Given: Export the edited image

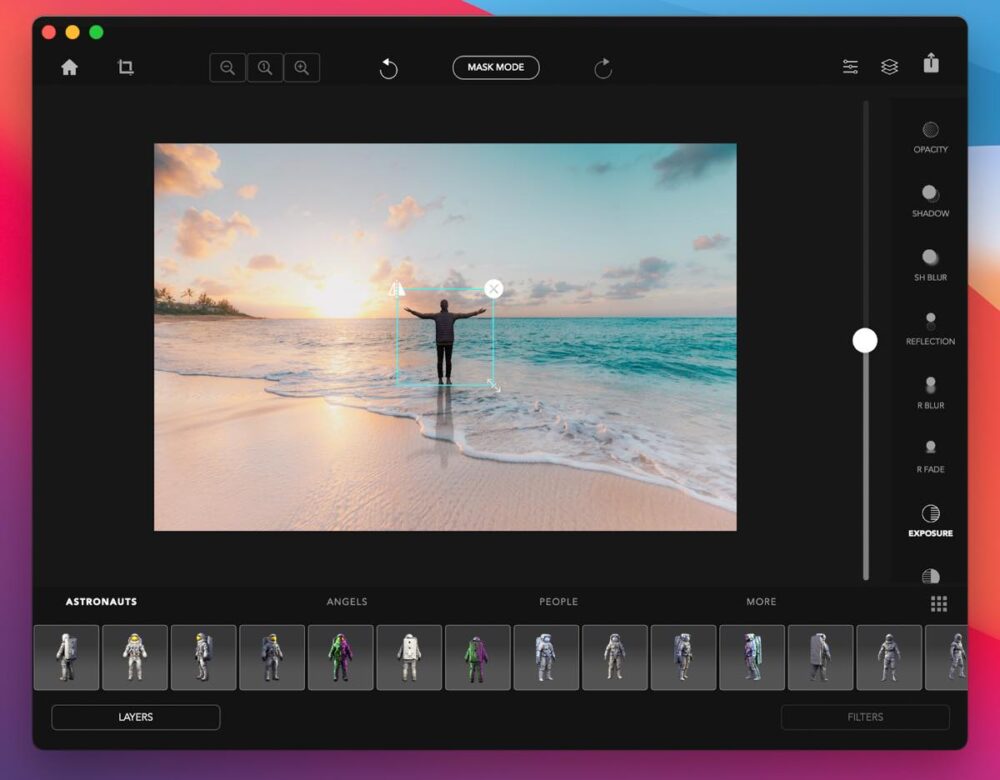Looking at the screenshot, I should pyautogui.click(x=931, y=63).
